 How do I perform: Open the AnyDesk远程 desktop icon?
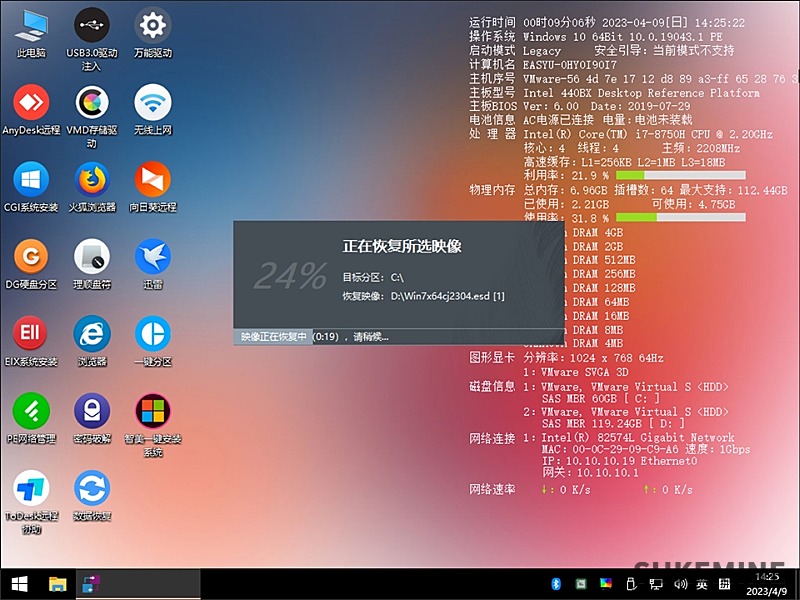click(31, 103)
